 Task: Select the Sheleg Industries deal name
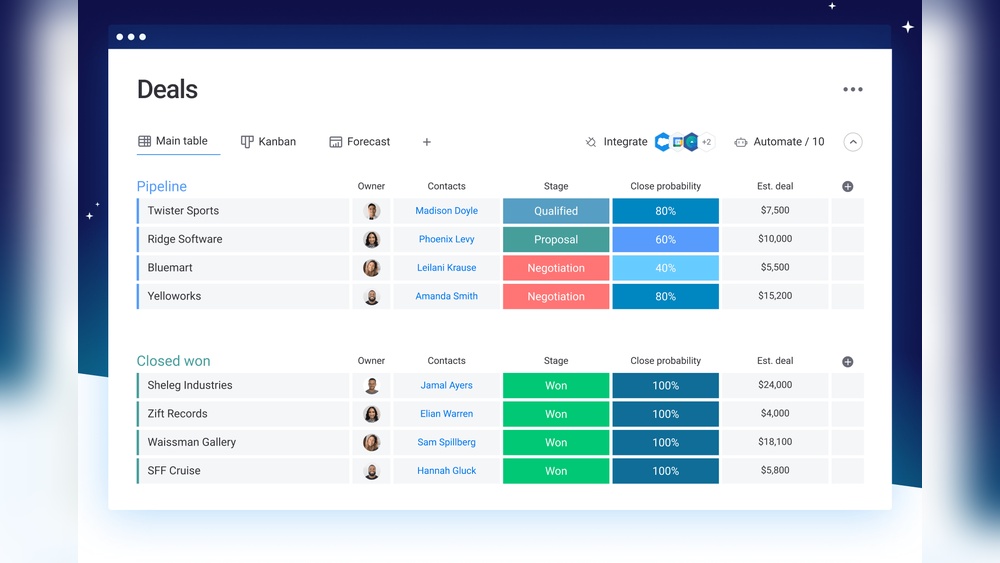[190, 385]
